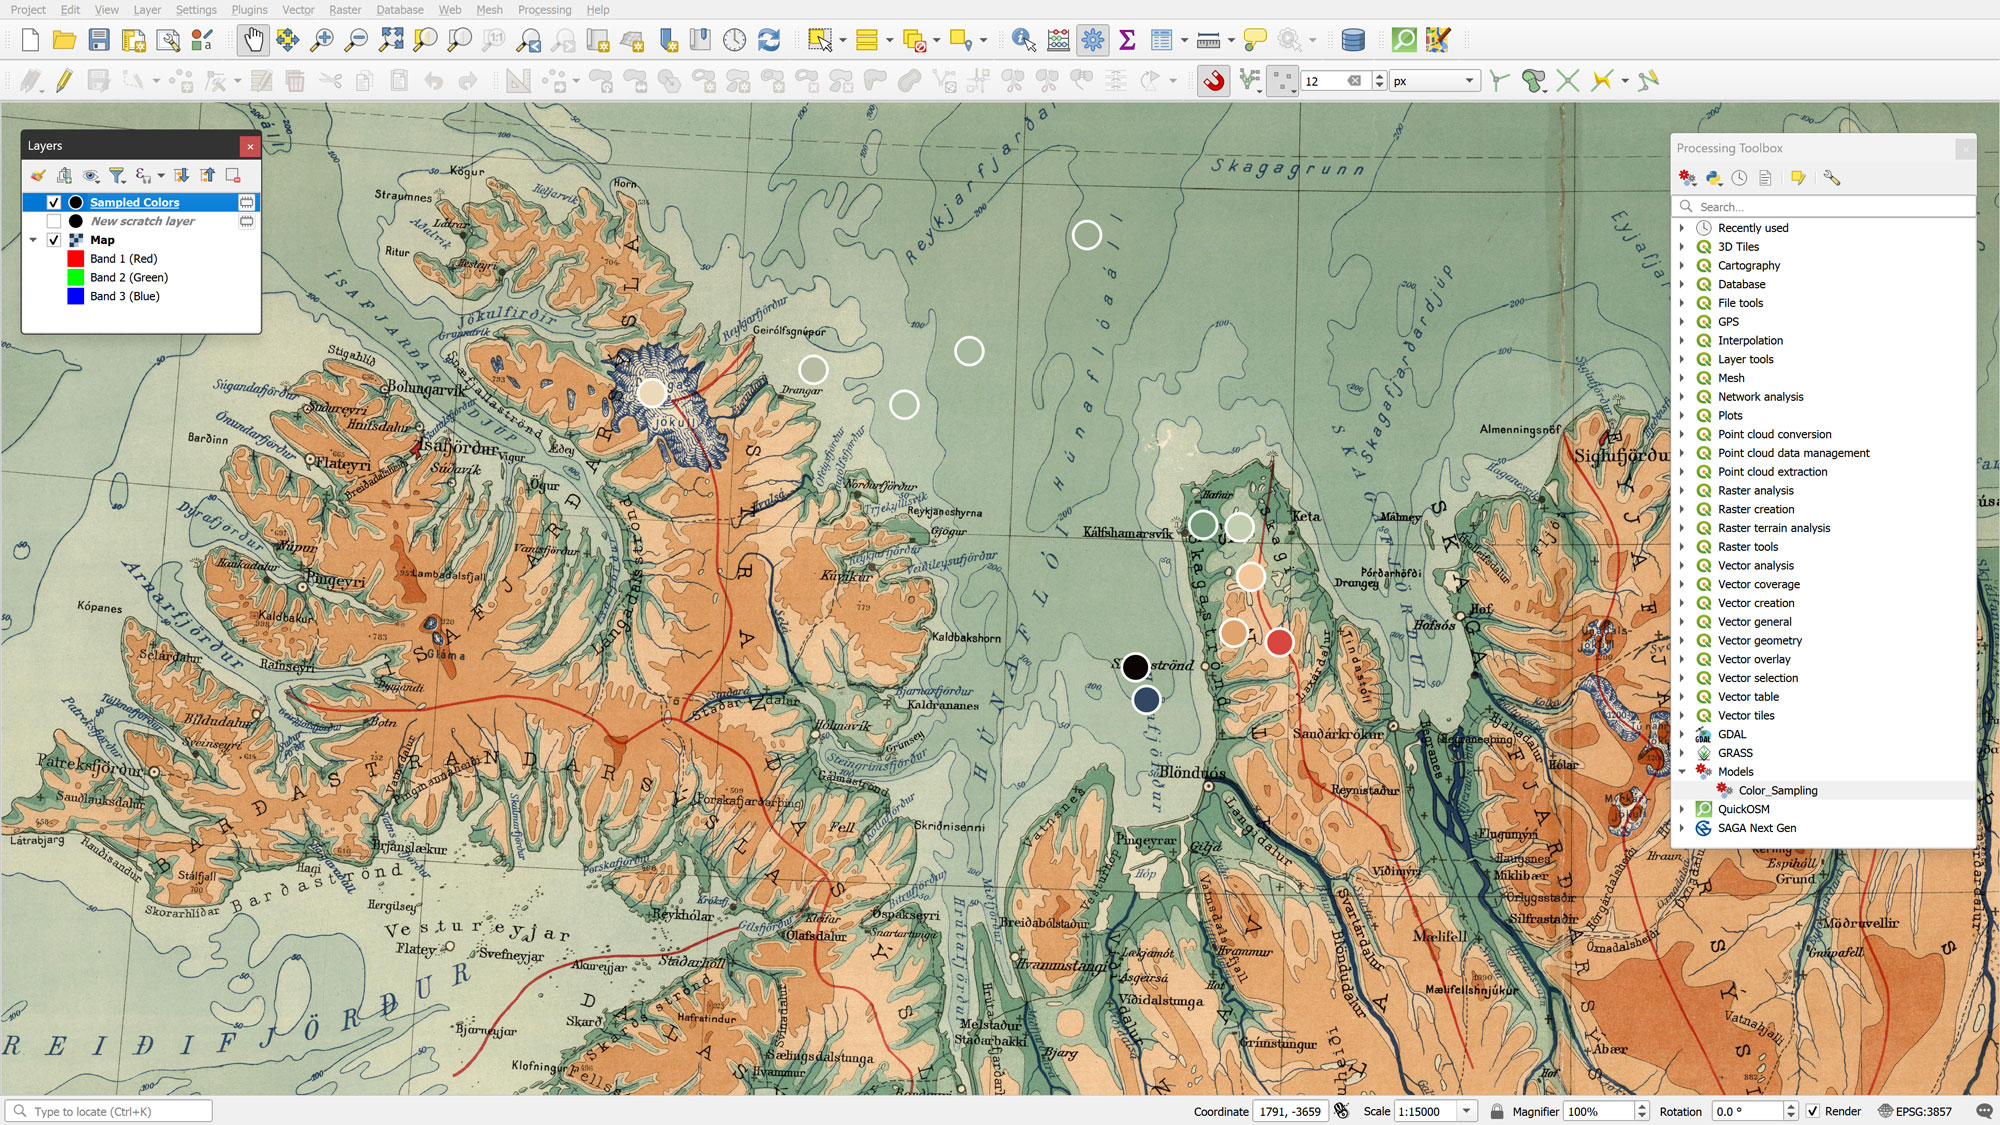Screen dimensions: 2000x1125
Task: Toggle the Processing Toolbox gear icon
Action: click(x=1092, y=40)
